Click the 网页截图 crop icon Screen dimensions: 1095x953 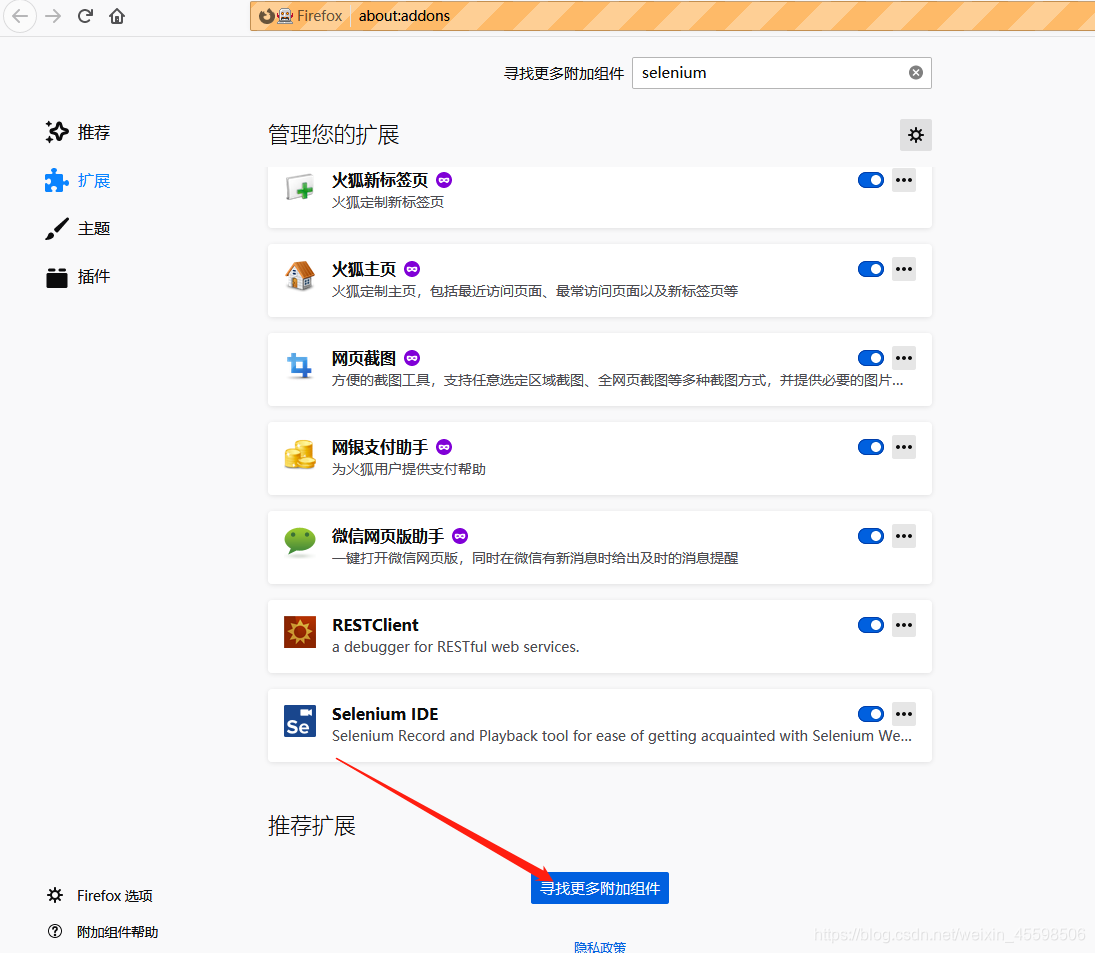[300, 365]
